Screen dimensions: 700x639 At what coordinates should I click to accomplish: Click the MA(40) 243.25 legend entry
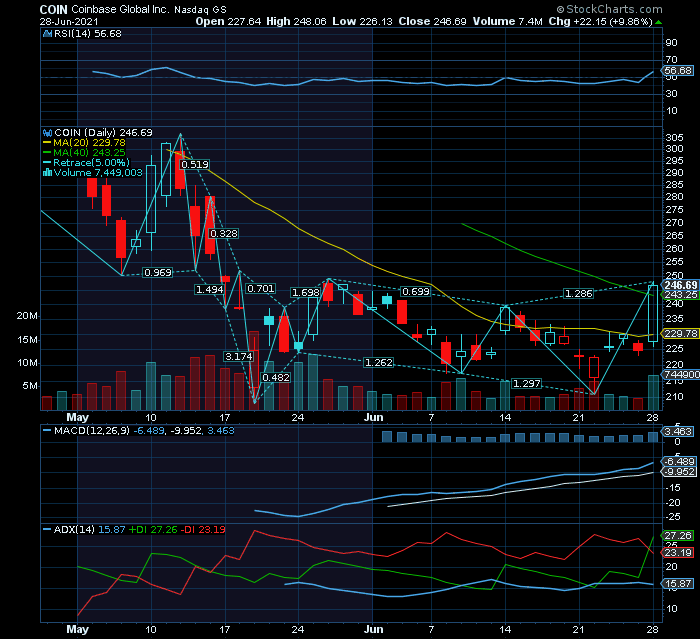pos(89,153)
